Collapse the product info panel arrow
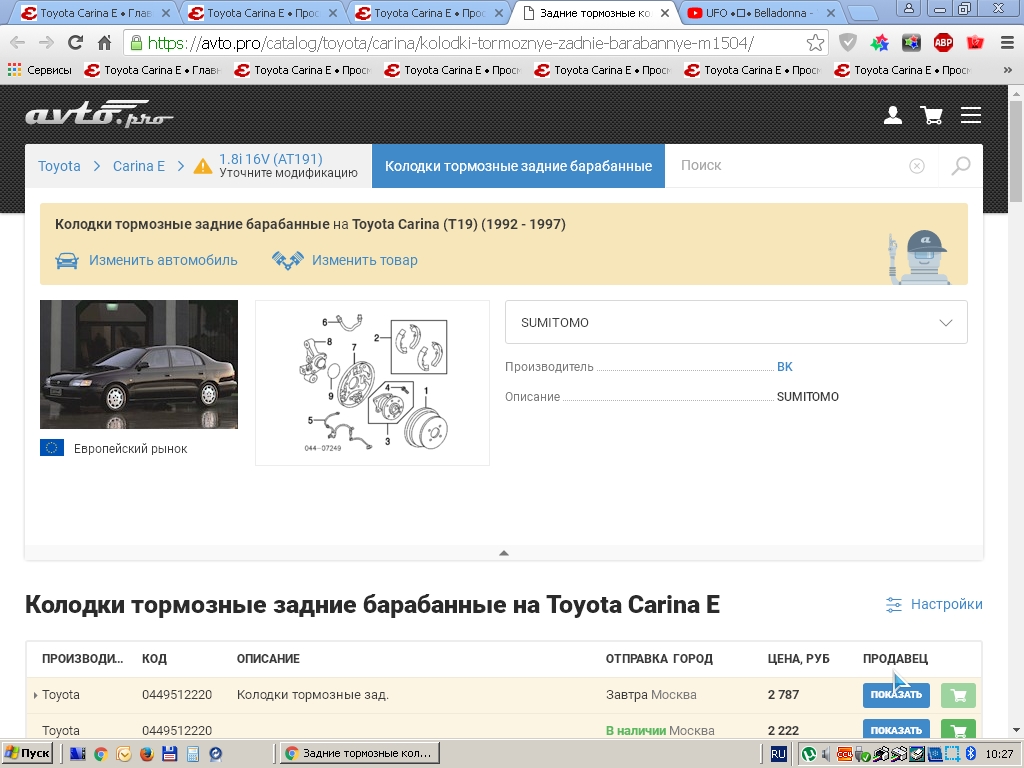 (504, 552)
